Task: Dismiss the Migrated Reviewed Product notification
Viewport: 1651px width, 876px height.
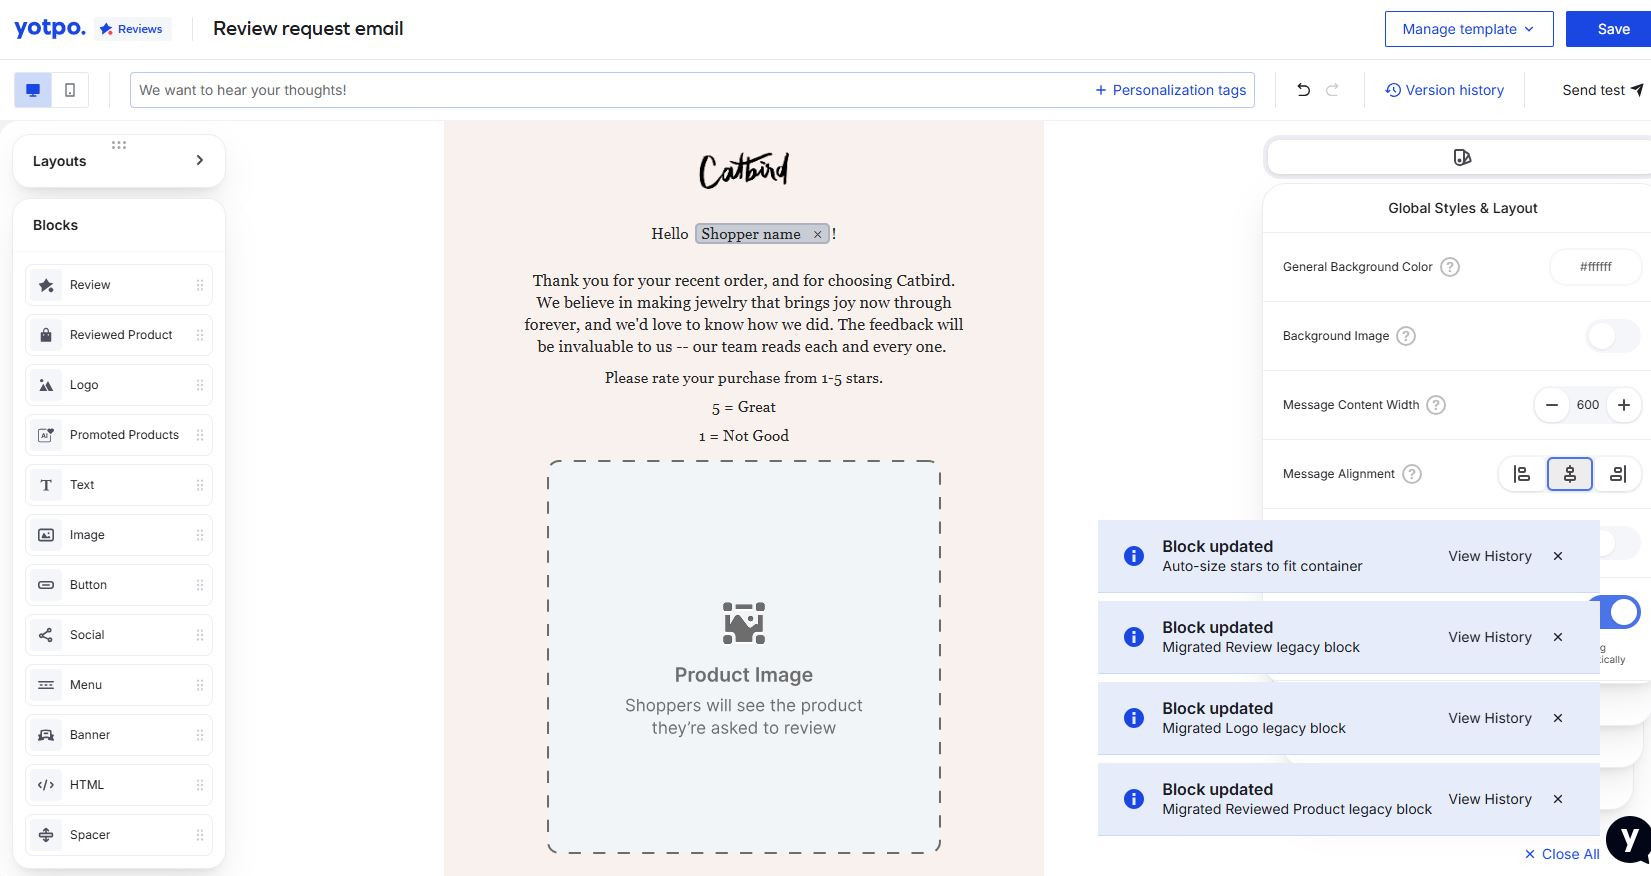Action: (1558, 799)
